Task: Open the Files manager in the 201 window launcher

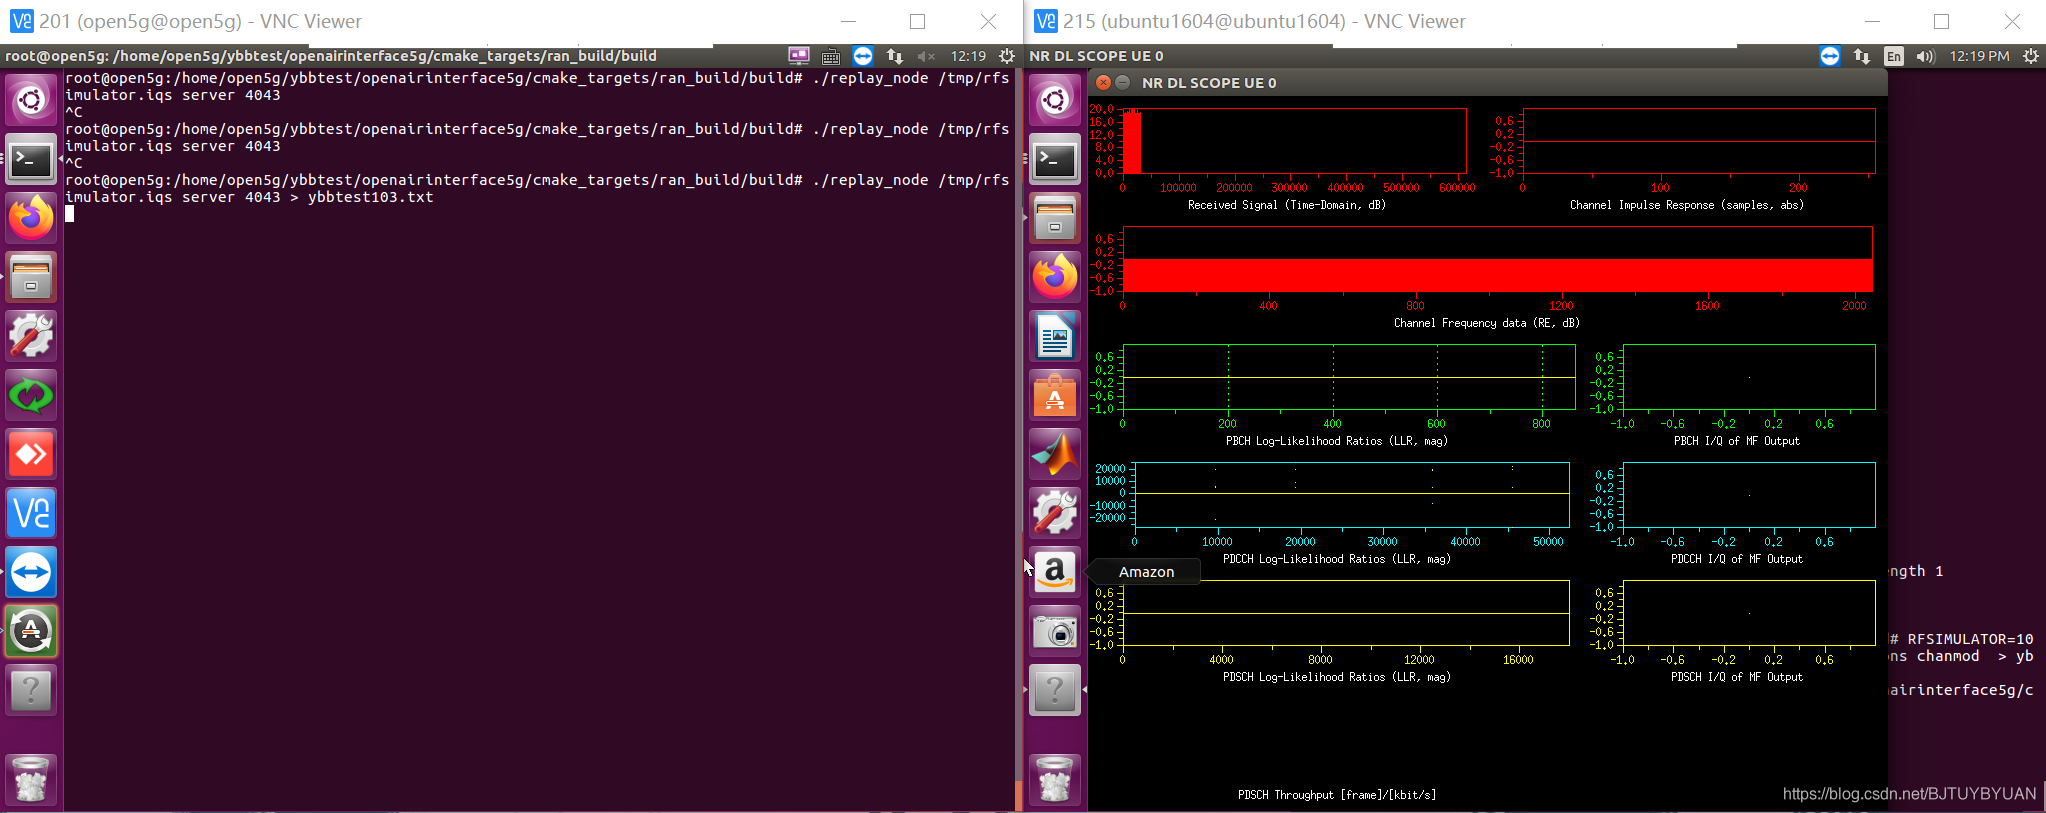Action: tap(31, 277)
